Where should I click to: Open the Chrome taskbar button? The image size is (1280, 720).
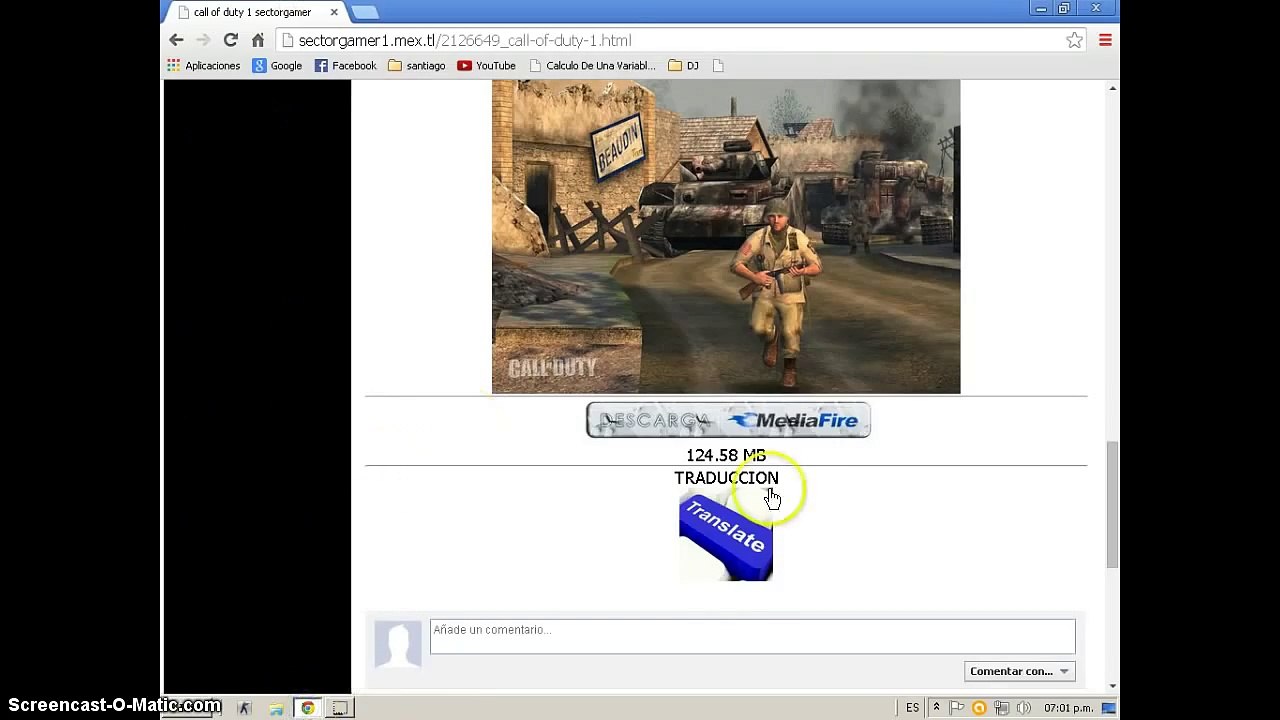[x=308, y=708]
